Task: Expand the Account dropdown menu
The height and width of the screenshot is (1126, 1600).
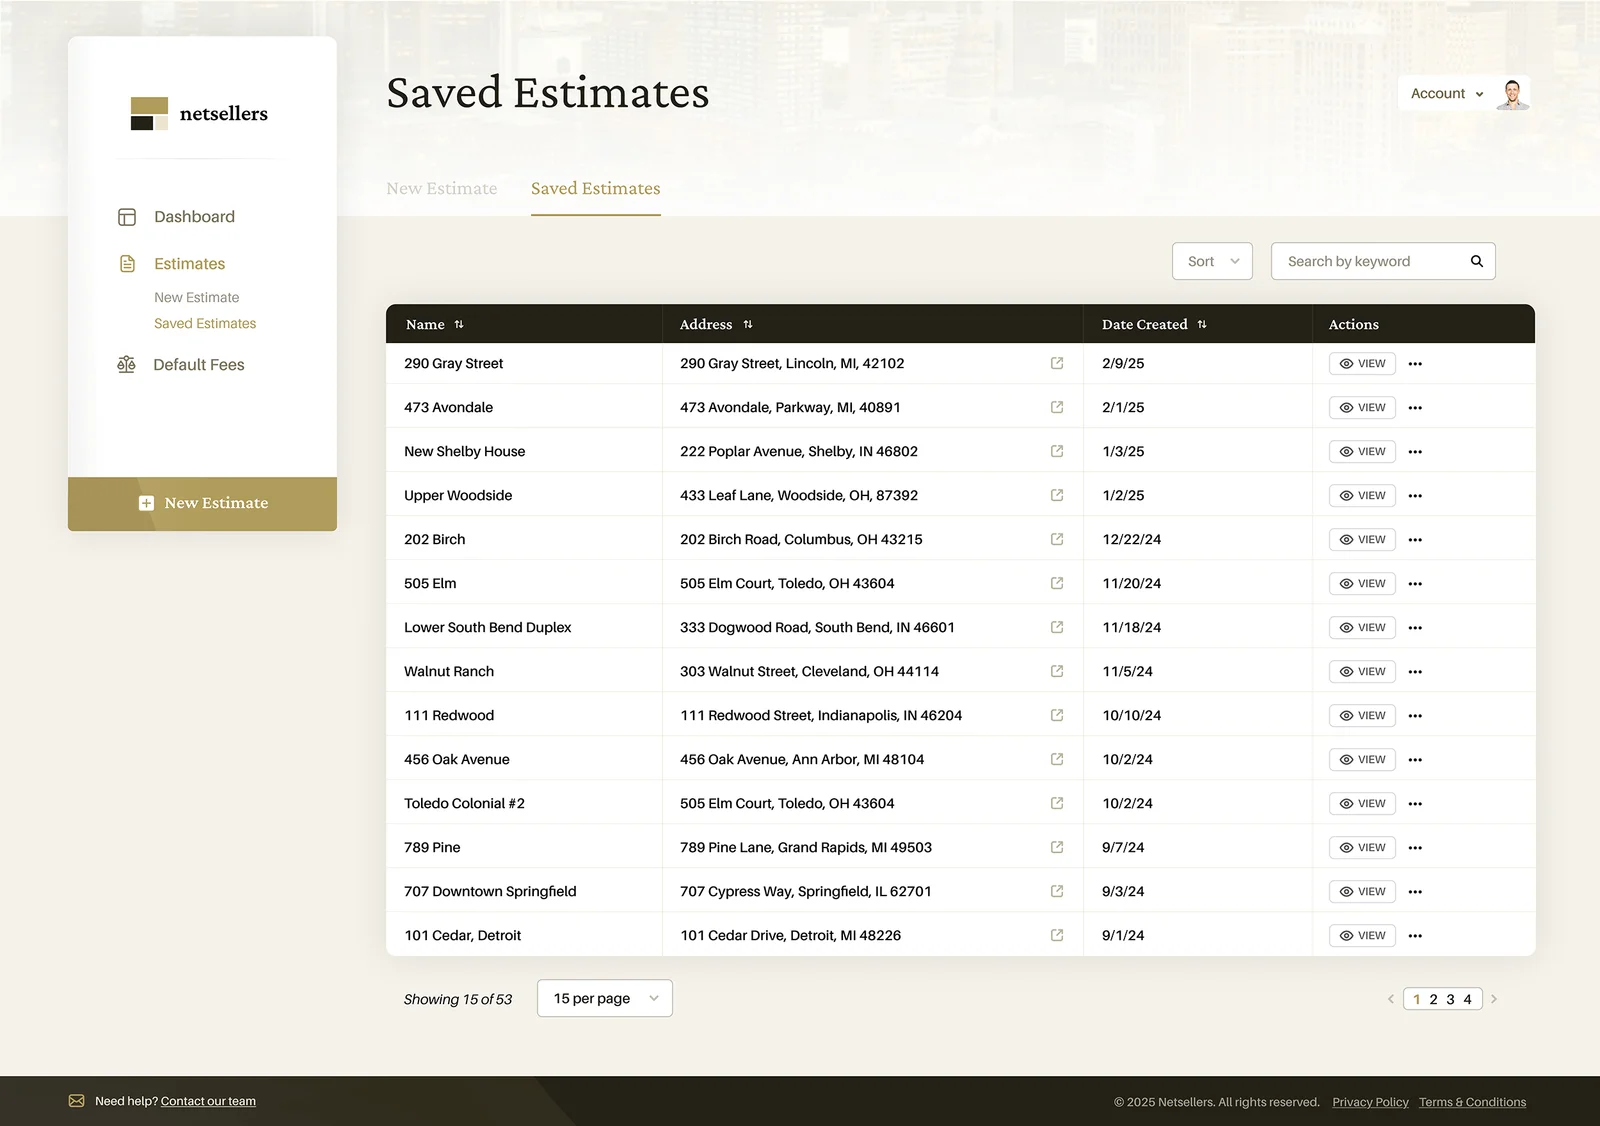Action: tap(1446, 94)
